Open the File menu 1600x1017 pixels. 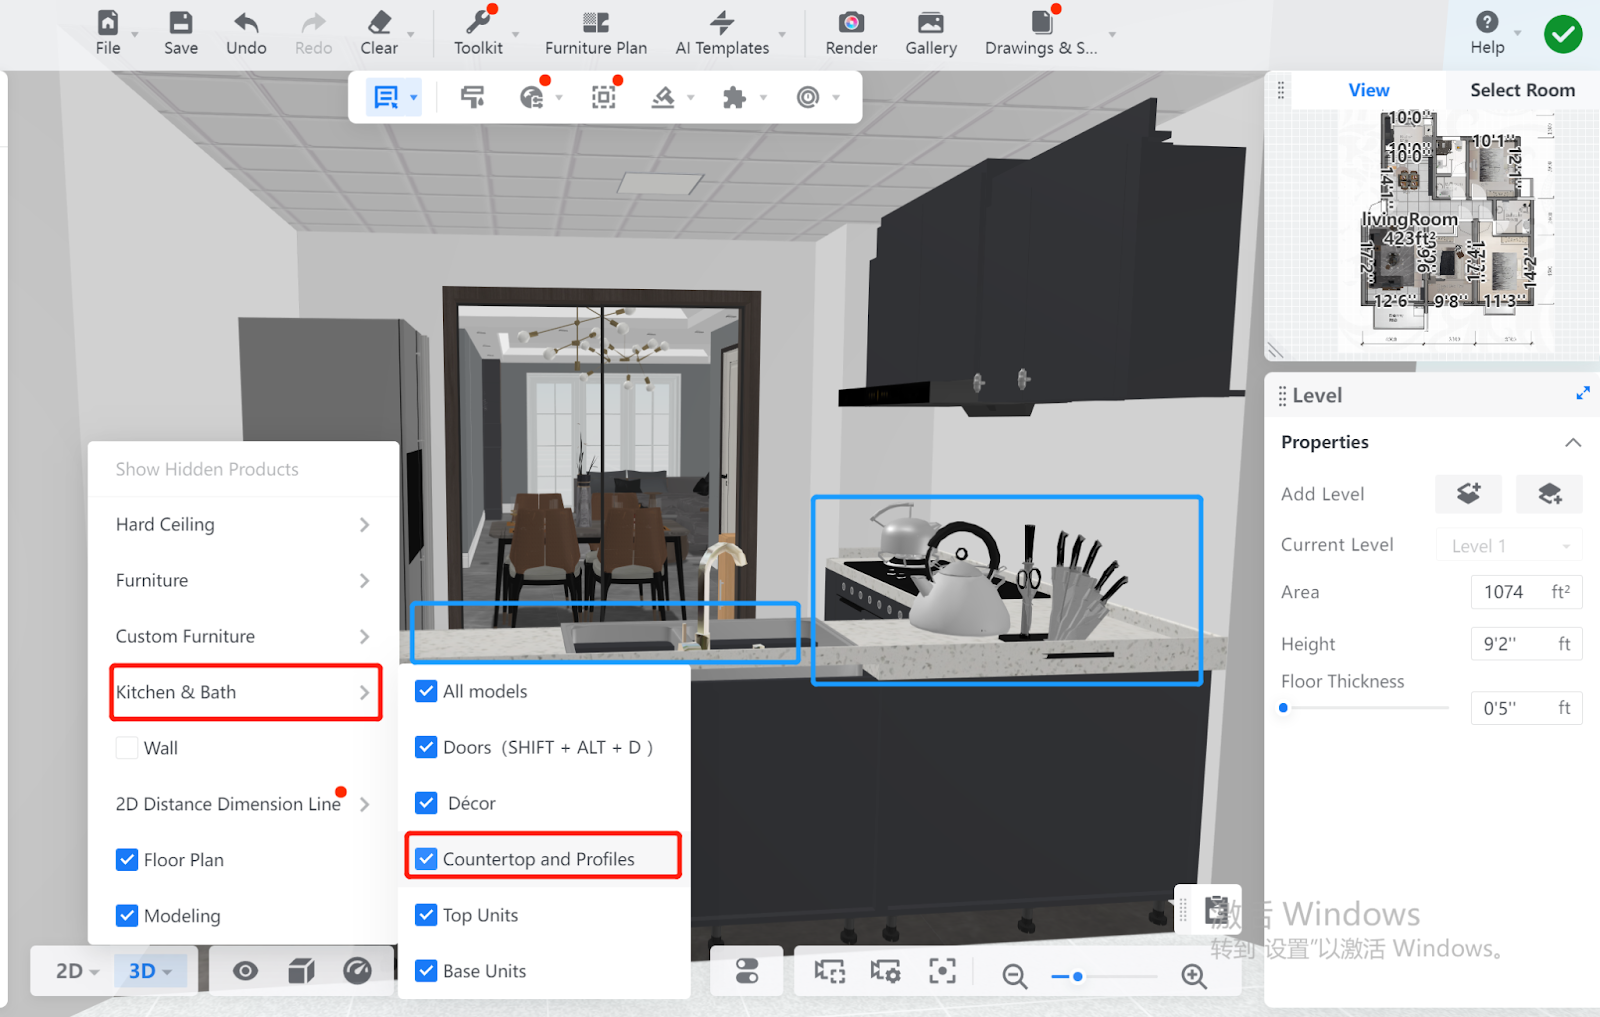108,33
